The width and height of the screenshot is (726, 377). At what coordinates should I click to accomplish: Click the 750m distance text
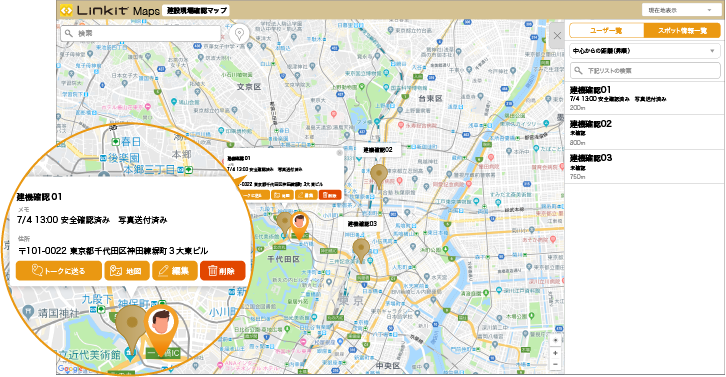pyautogui.click(x=577, y=177)
